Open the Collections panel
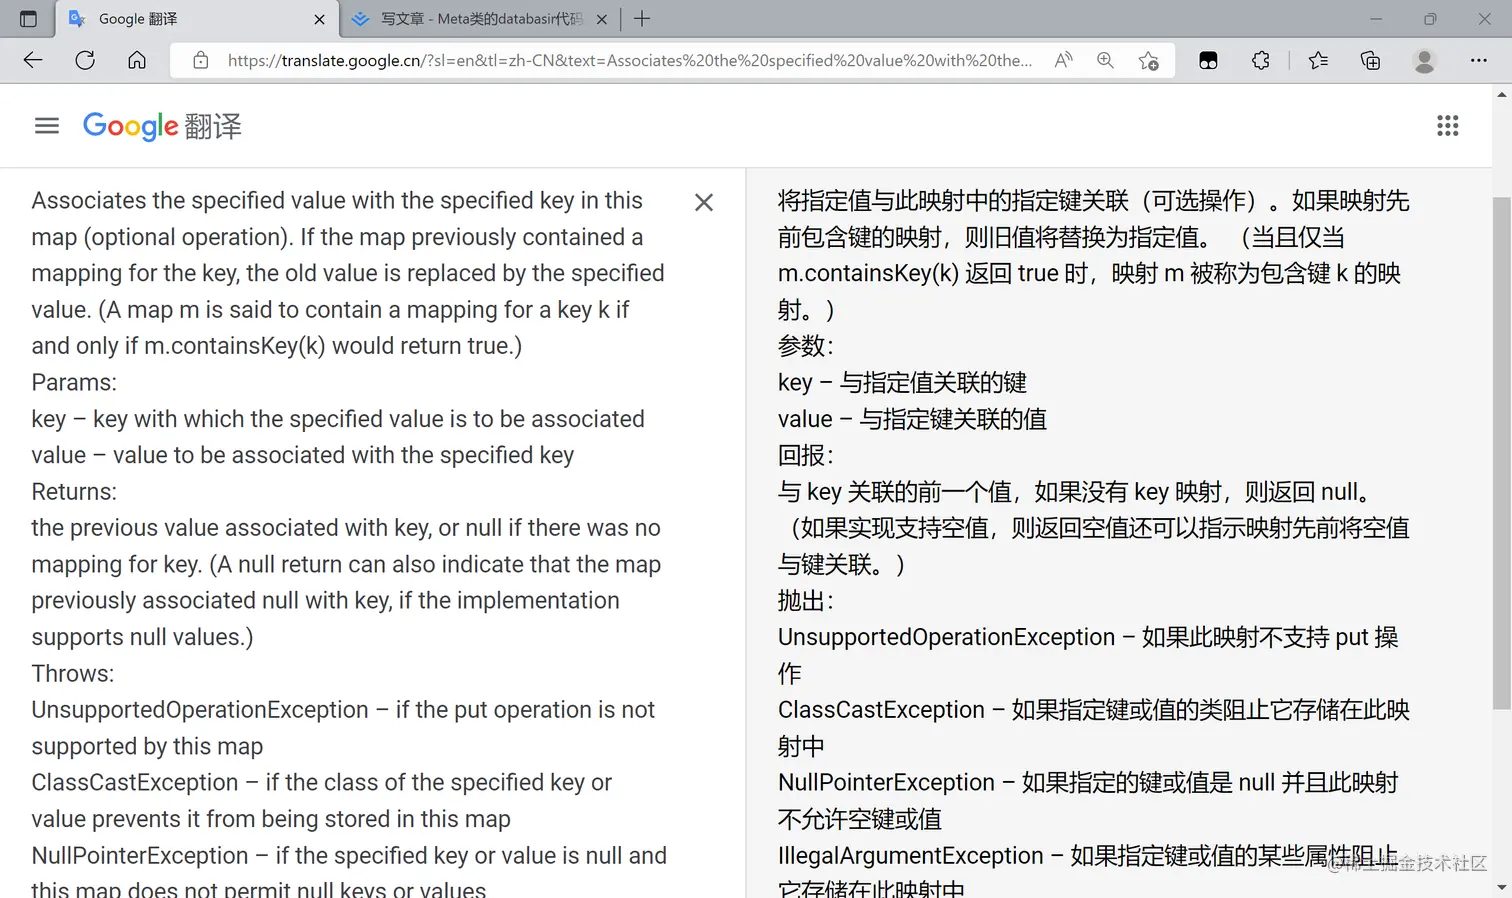Image resolution: width=1512 pixels, height=898 pixels. [x=1370, y=60]
